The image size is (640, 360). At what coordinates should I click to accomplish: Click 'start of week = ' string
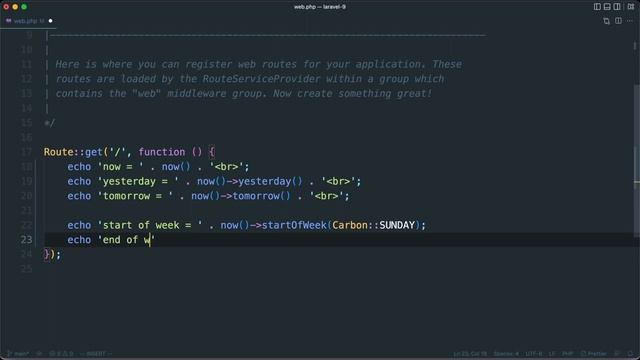pyautogui.click(x=150, y=225)
